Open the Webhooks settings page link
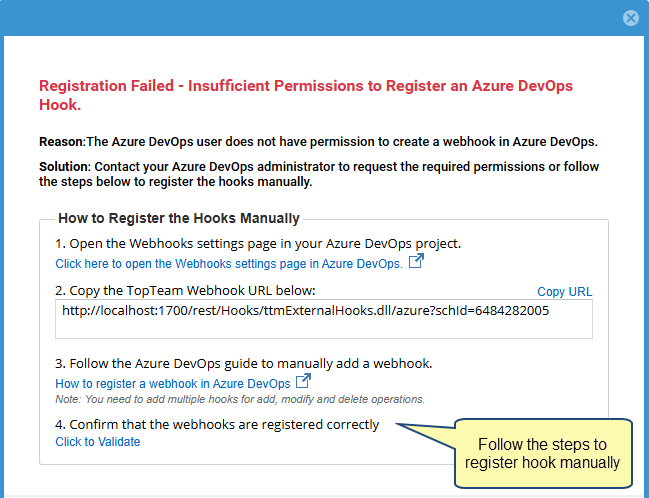This screenshot has width=649, height=498. (x=229, y=264)
